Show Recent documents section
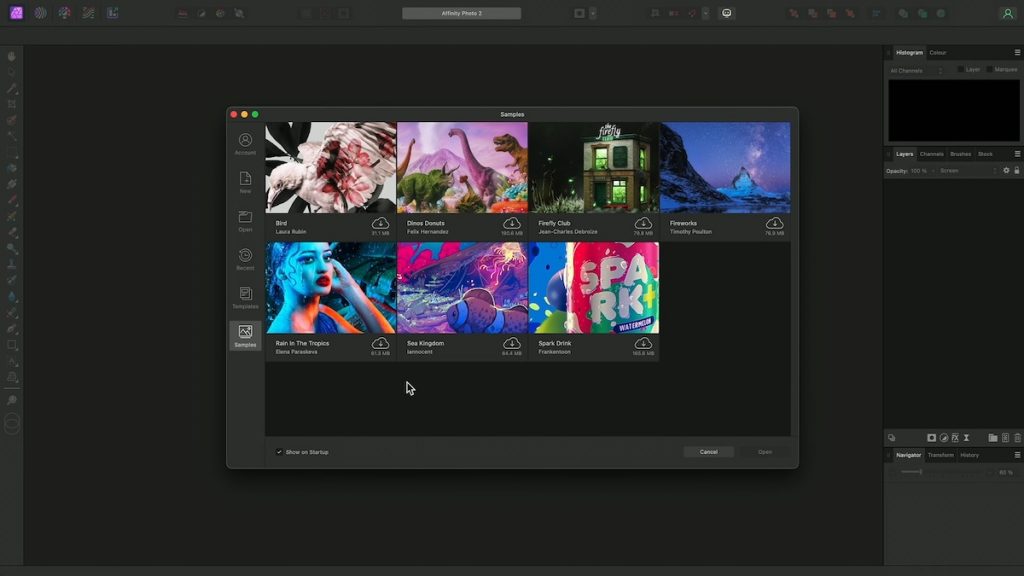 point(245,259)
